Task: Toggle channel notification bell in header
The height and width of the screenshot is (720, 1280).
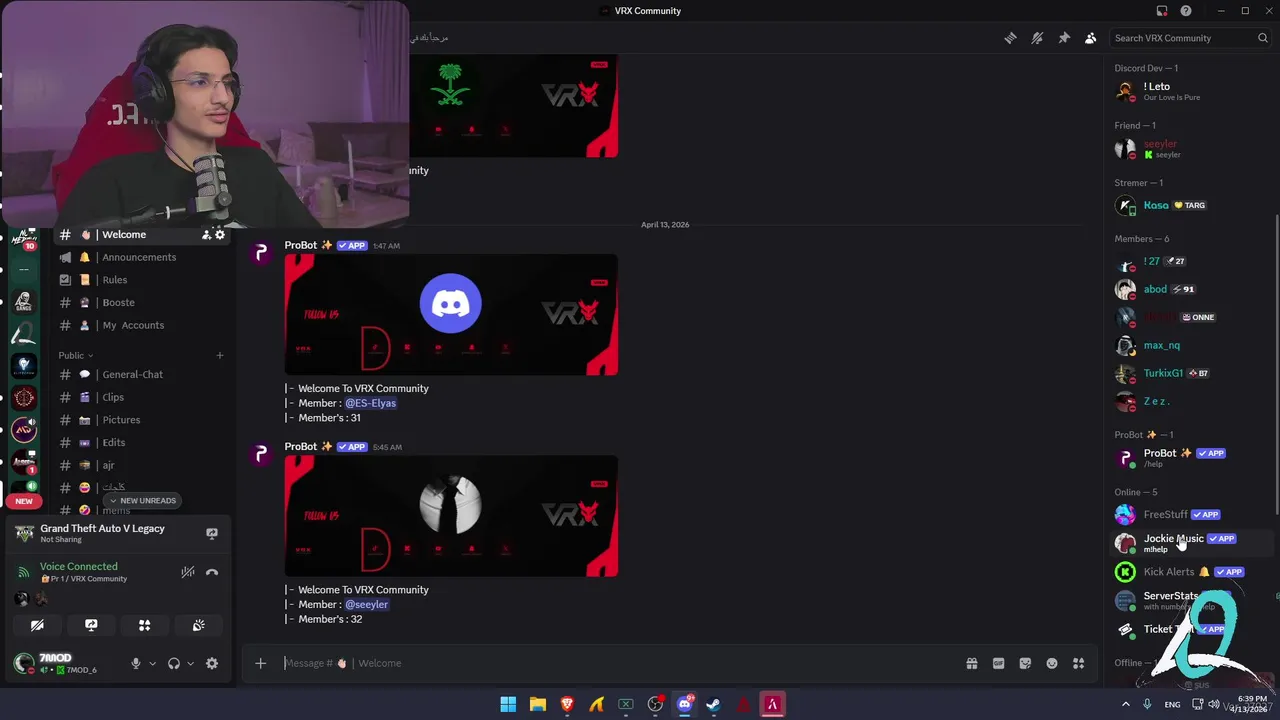Action: click(x=1037, y=38)
